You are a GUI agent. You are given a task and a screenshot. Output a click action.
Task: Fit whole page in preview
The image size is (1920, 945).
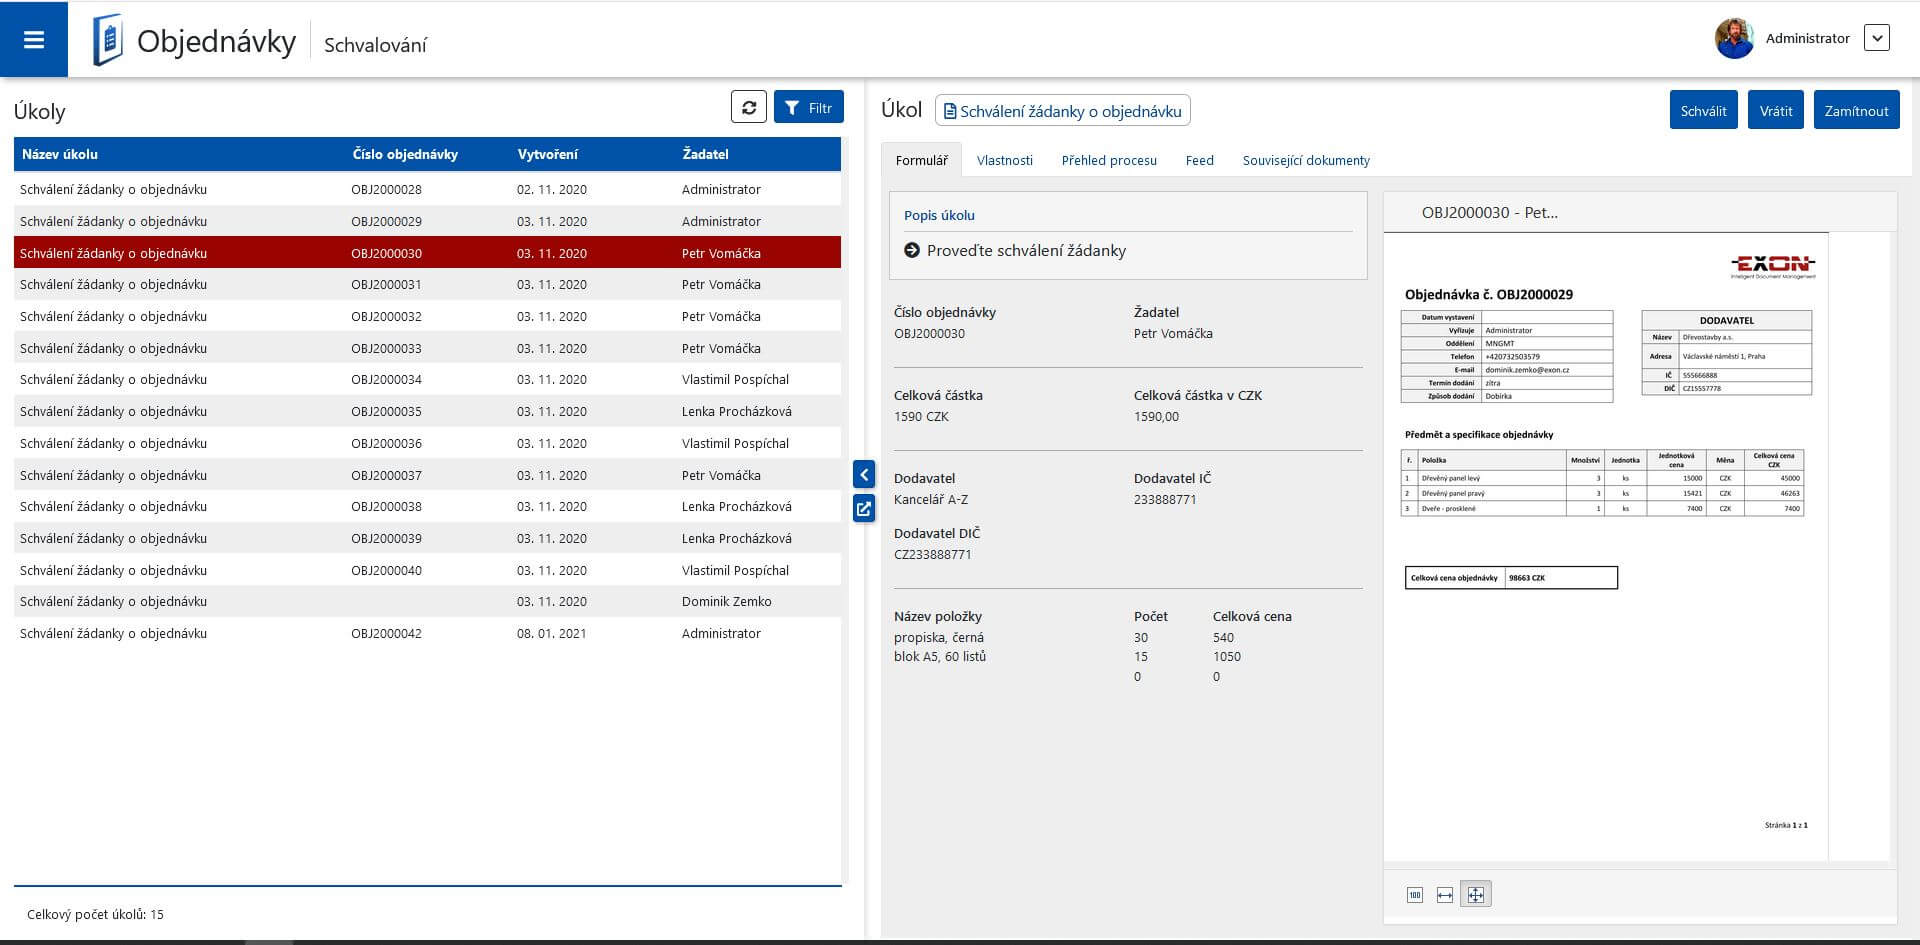[x=1475, y=895]
